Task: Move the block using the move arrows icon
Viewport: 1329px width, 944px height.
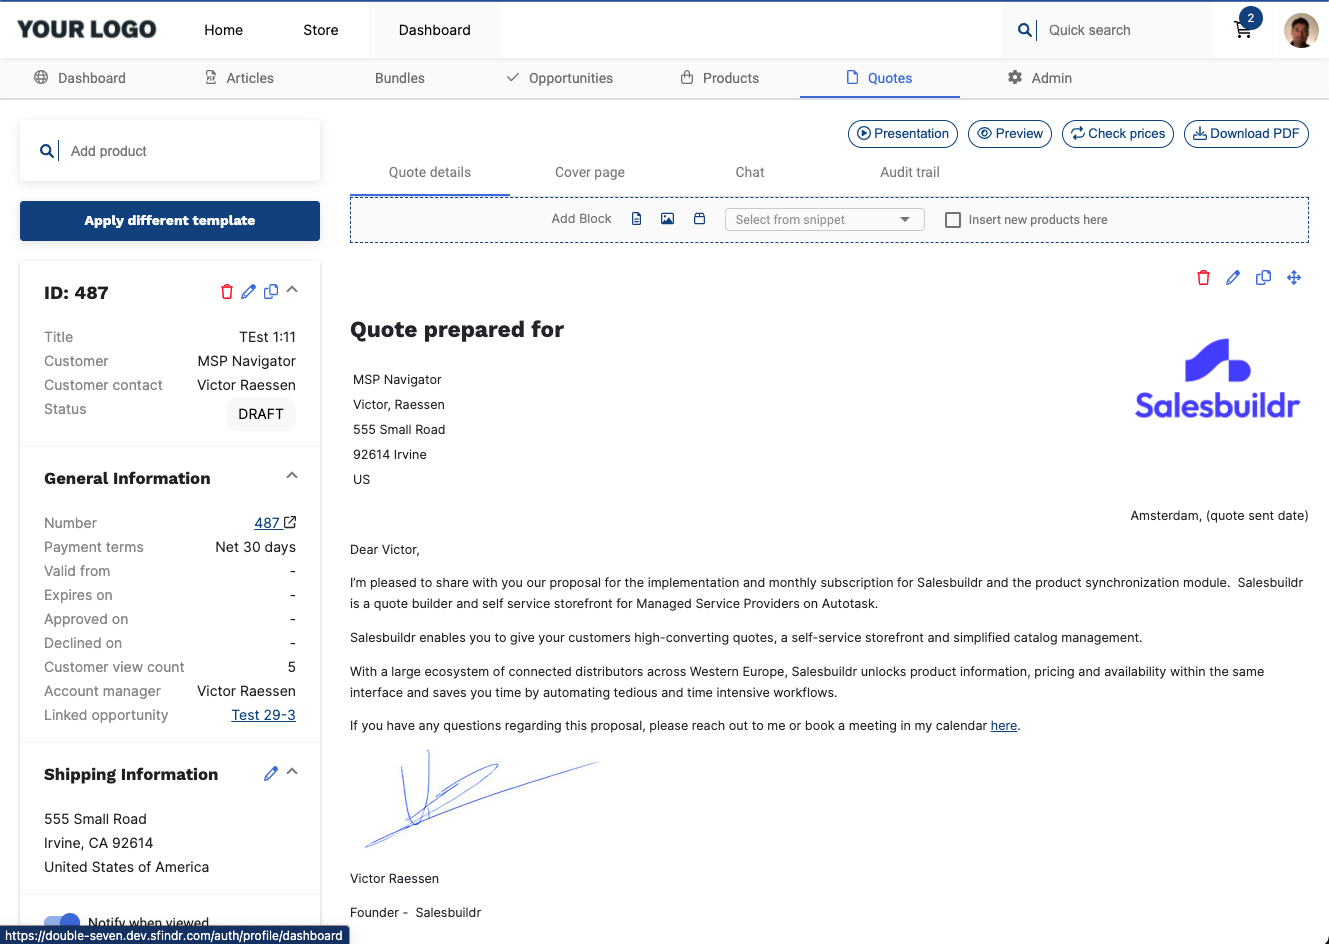Action: tap(1294, 278)
